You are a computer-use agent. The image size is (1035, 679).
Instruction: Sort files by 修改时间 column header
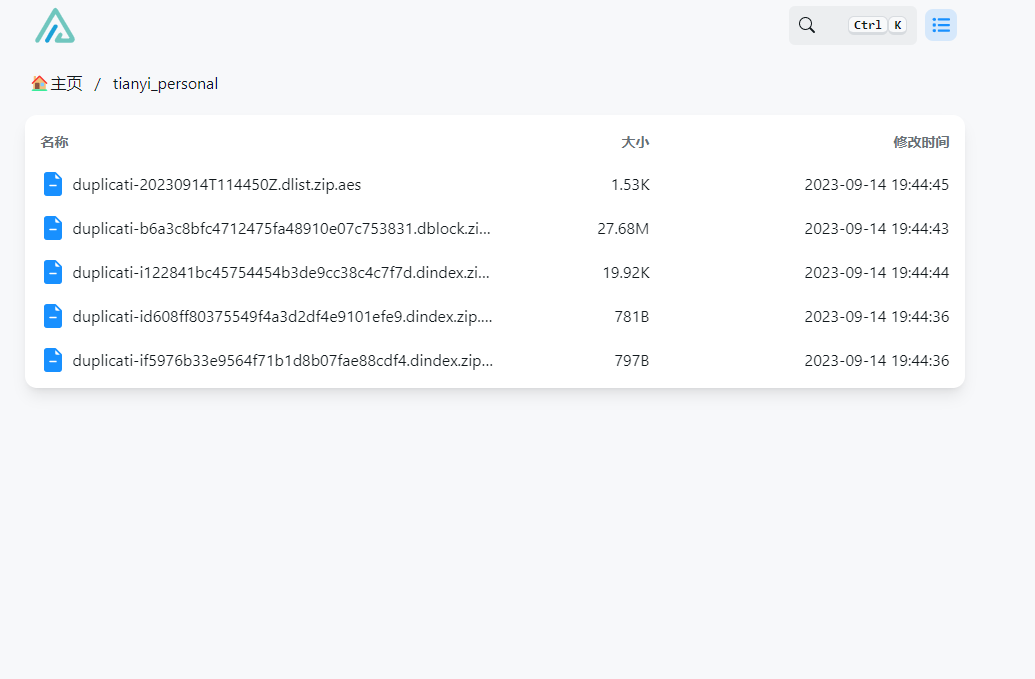(920, 142)
